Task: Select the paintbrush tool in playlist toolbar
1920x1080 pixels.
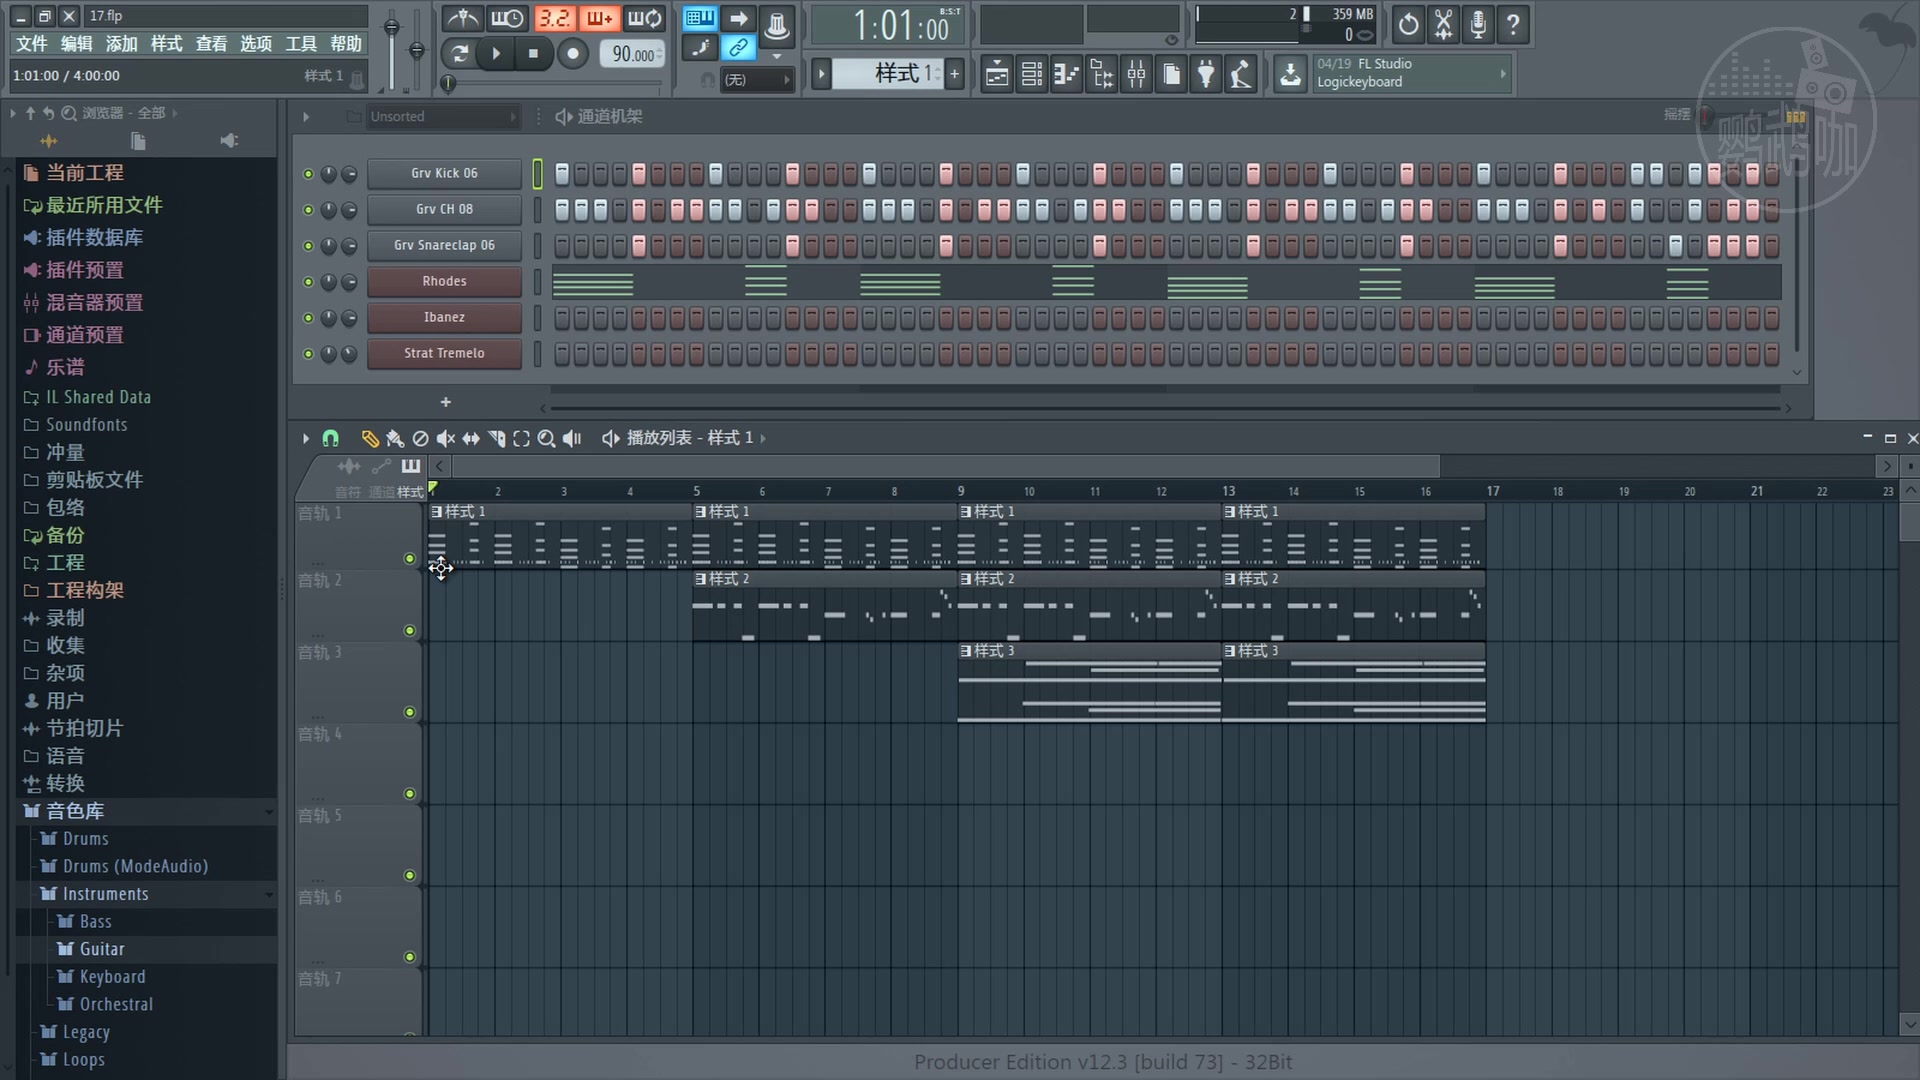Action: pyautogui.click(x=394, y=439)
